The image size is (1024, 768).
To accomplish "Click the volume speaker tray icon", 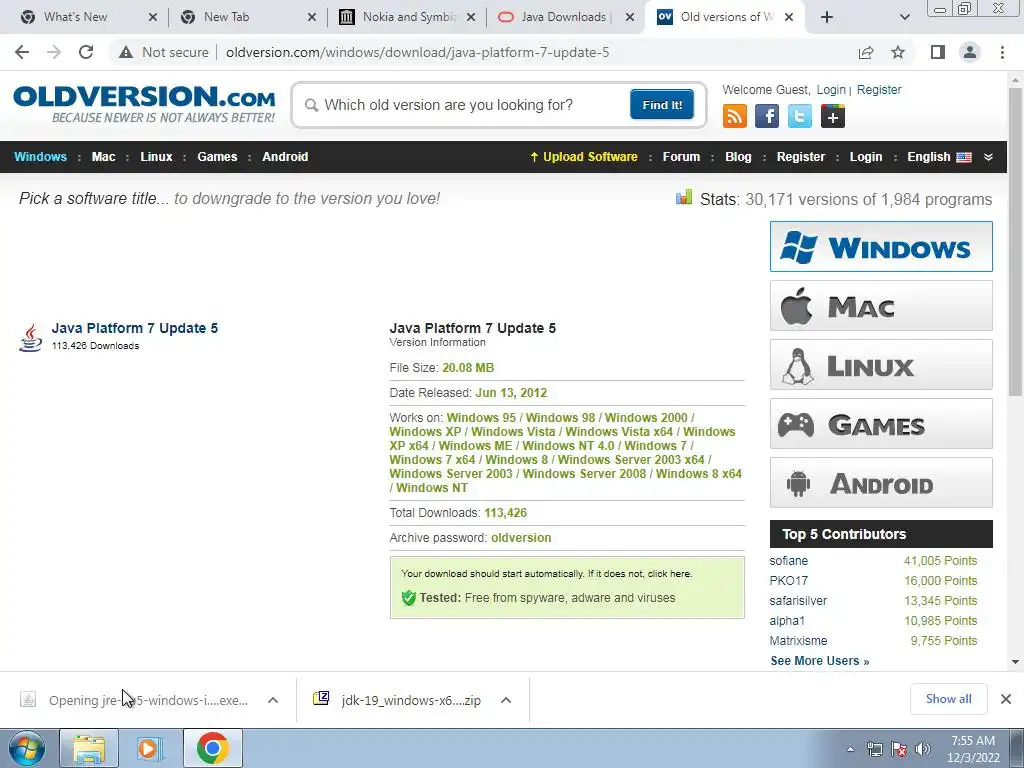I will (923, 749).
